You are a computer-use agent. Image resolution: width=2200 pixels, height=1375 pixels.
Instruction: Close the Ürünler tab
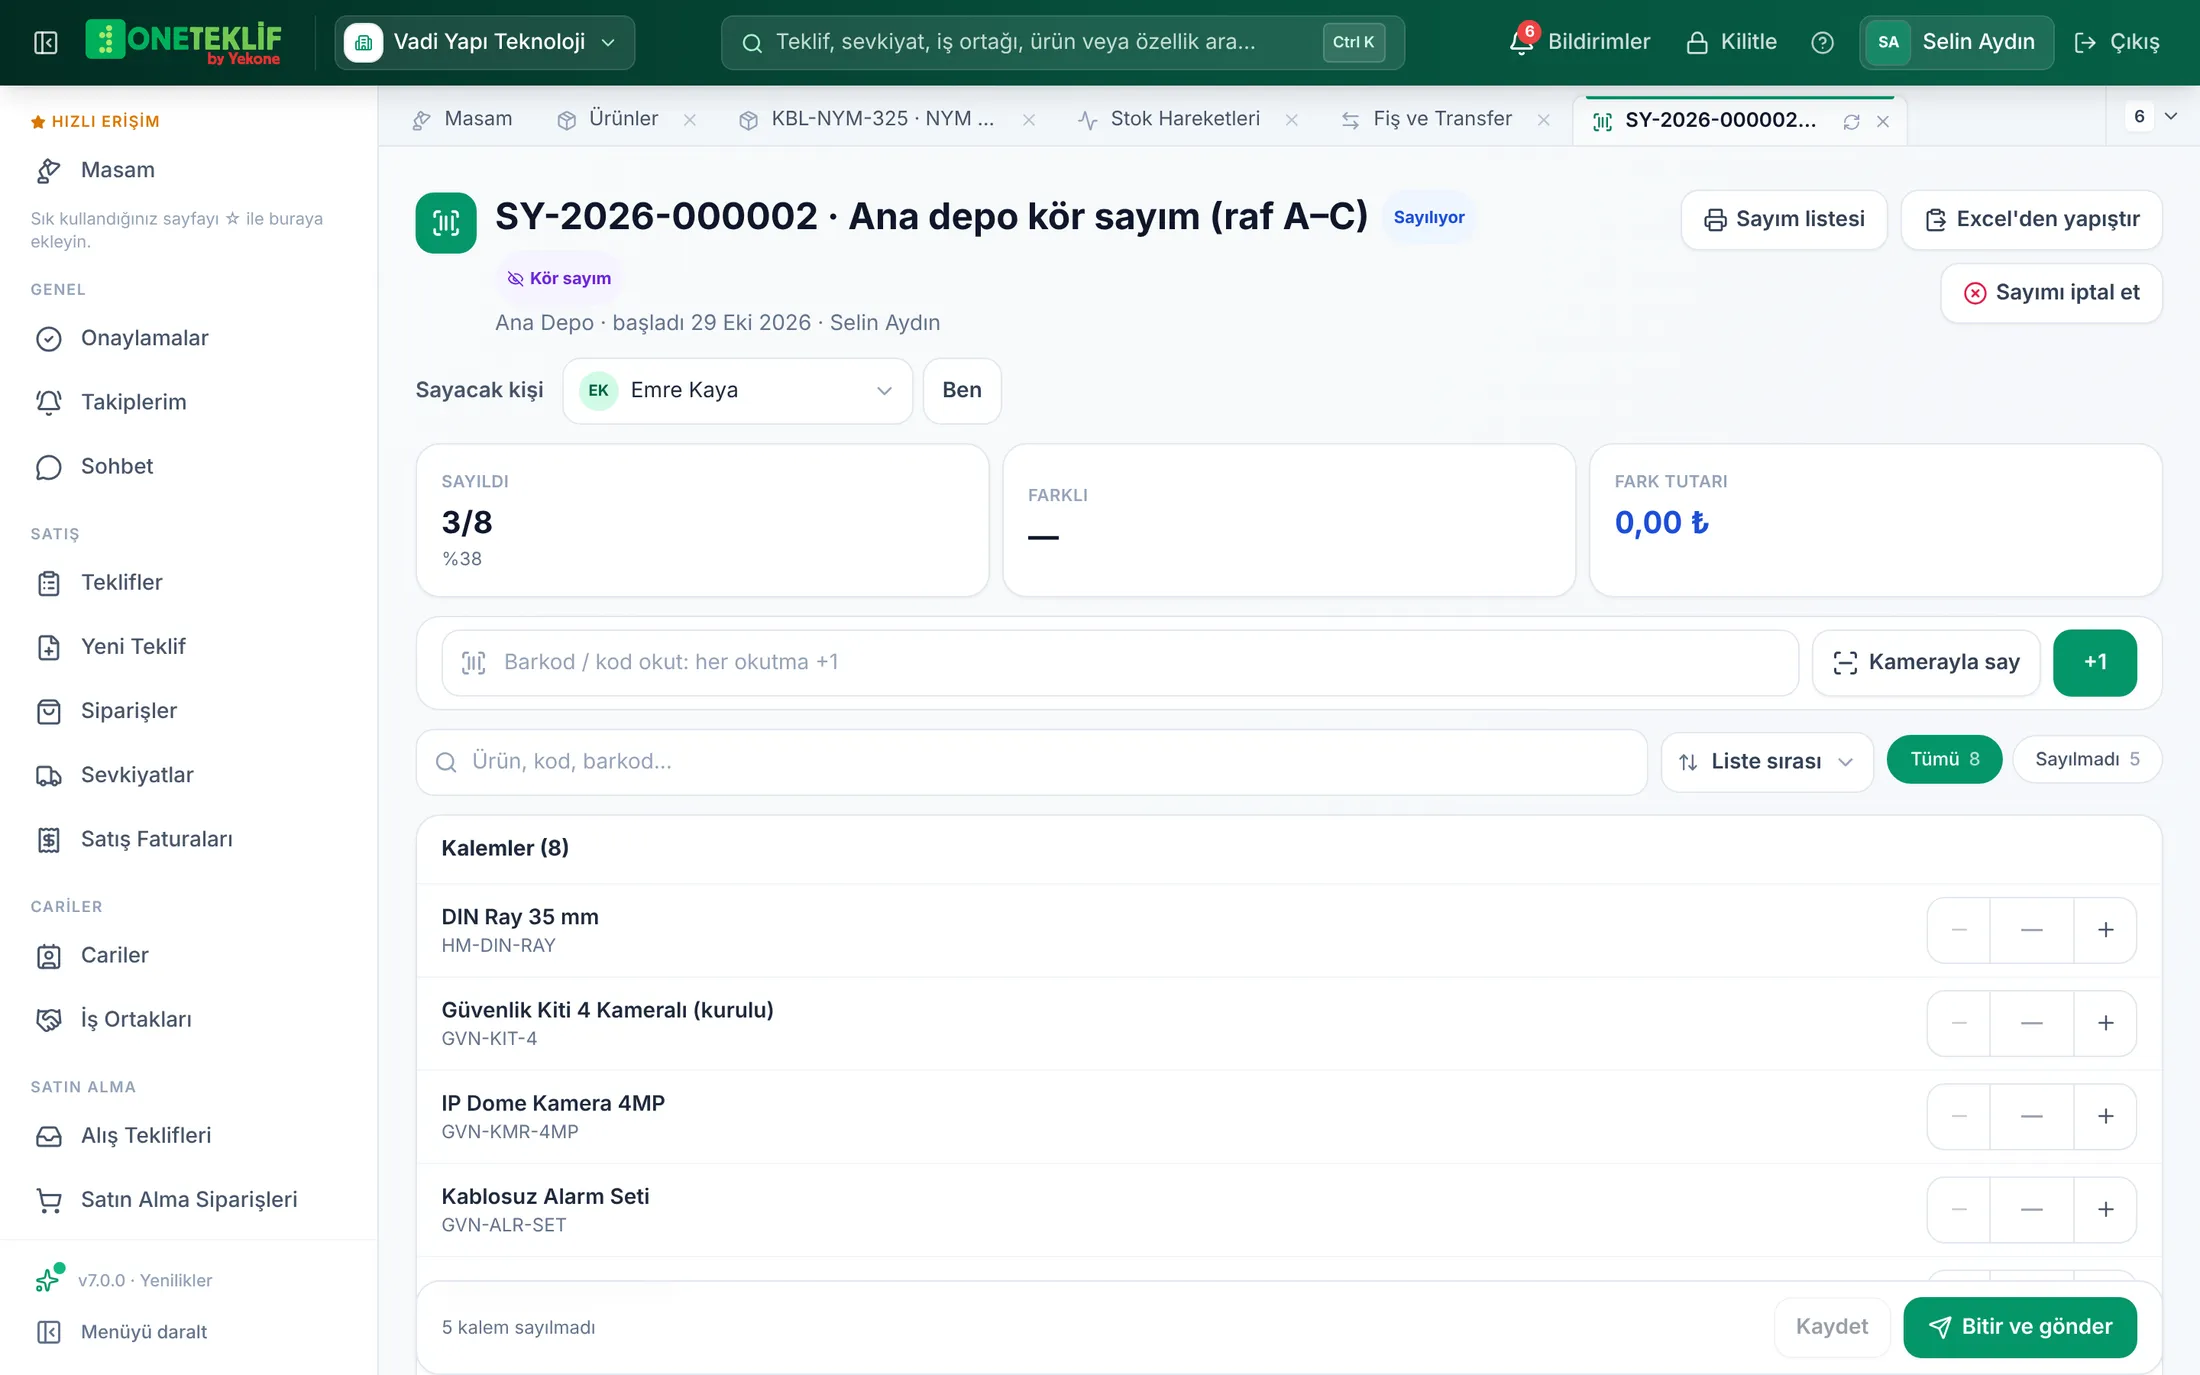690,120
